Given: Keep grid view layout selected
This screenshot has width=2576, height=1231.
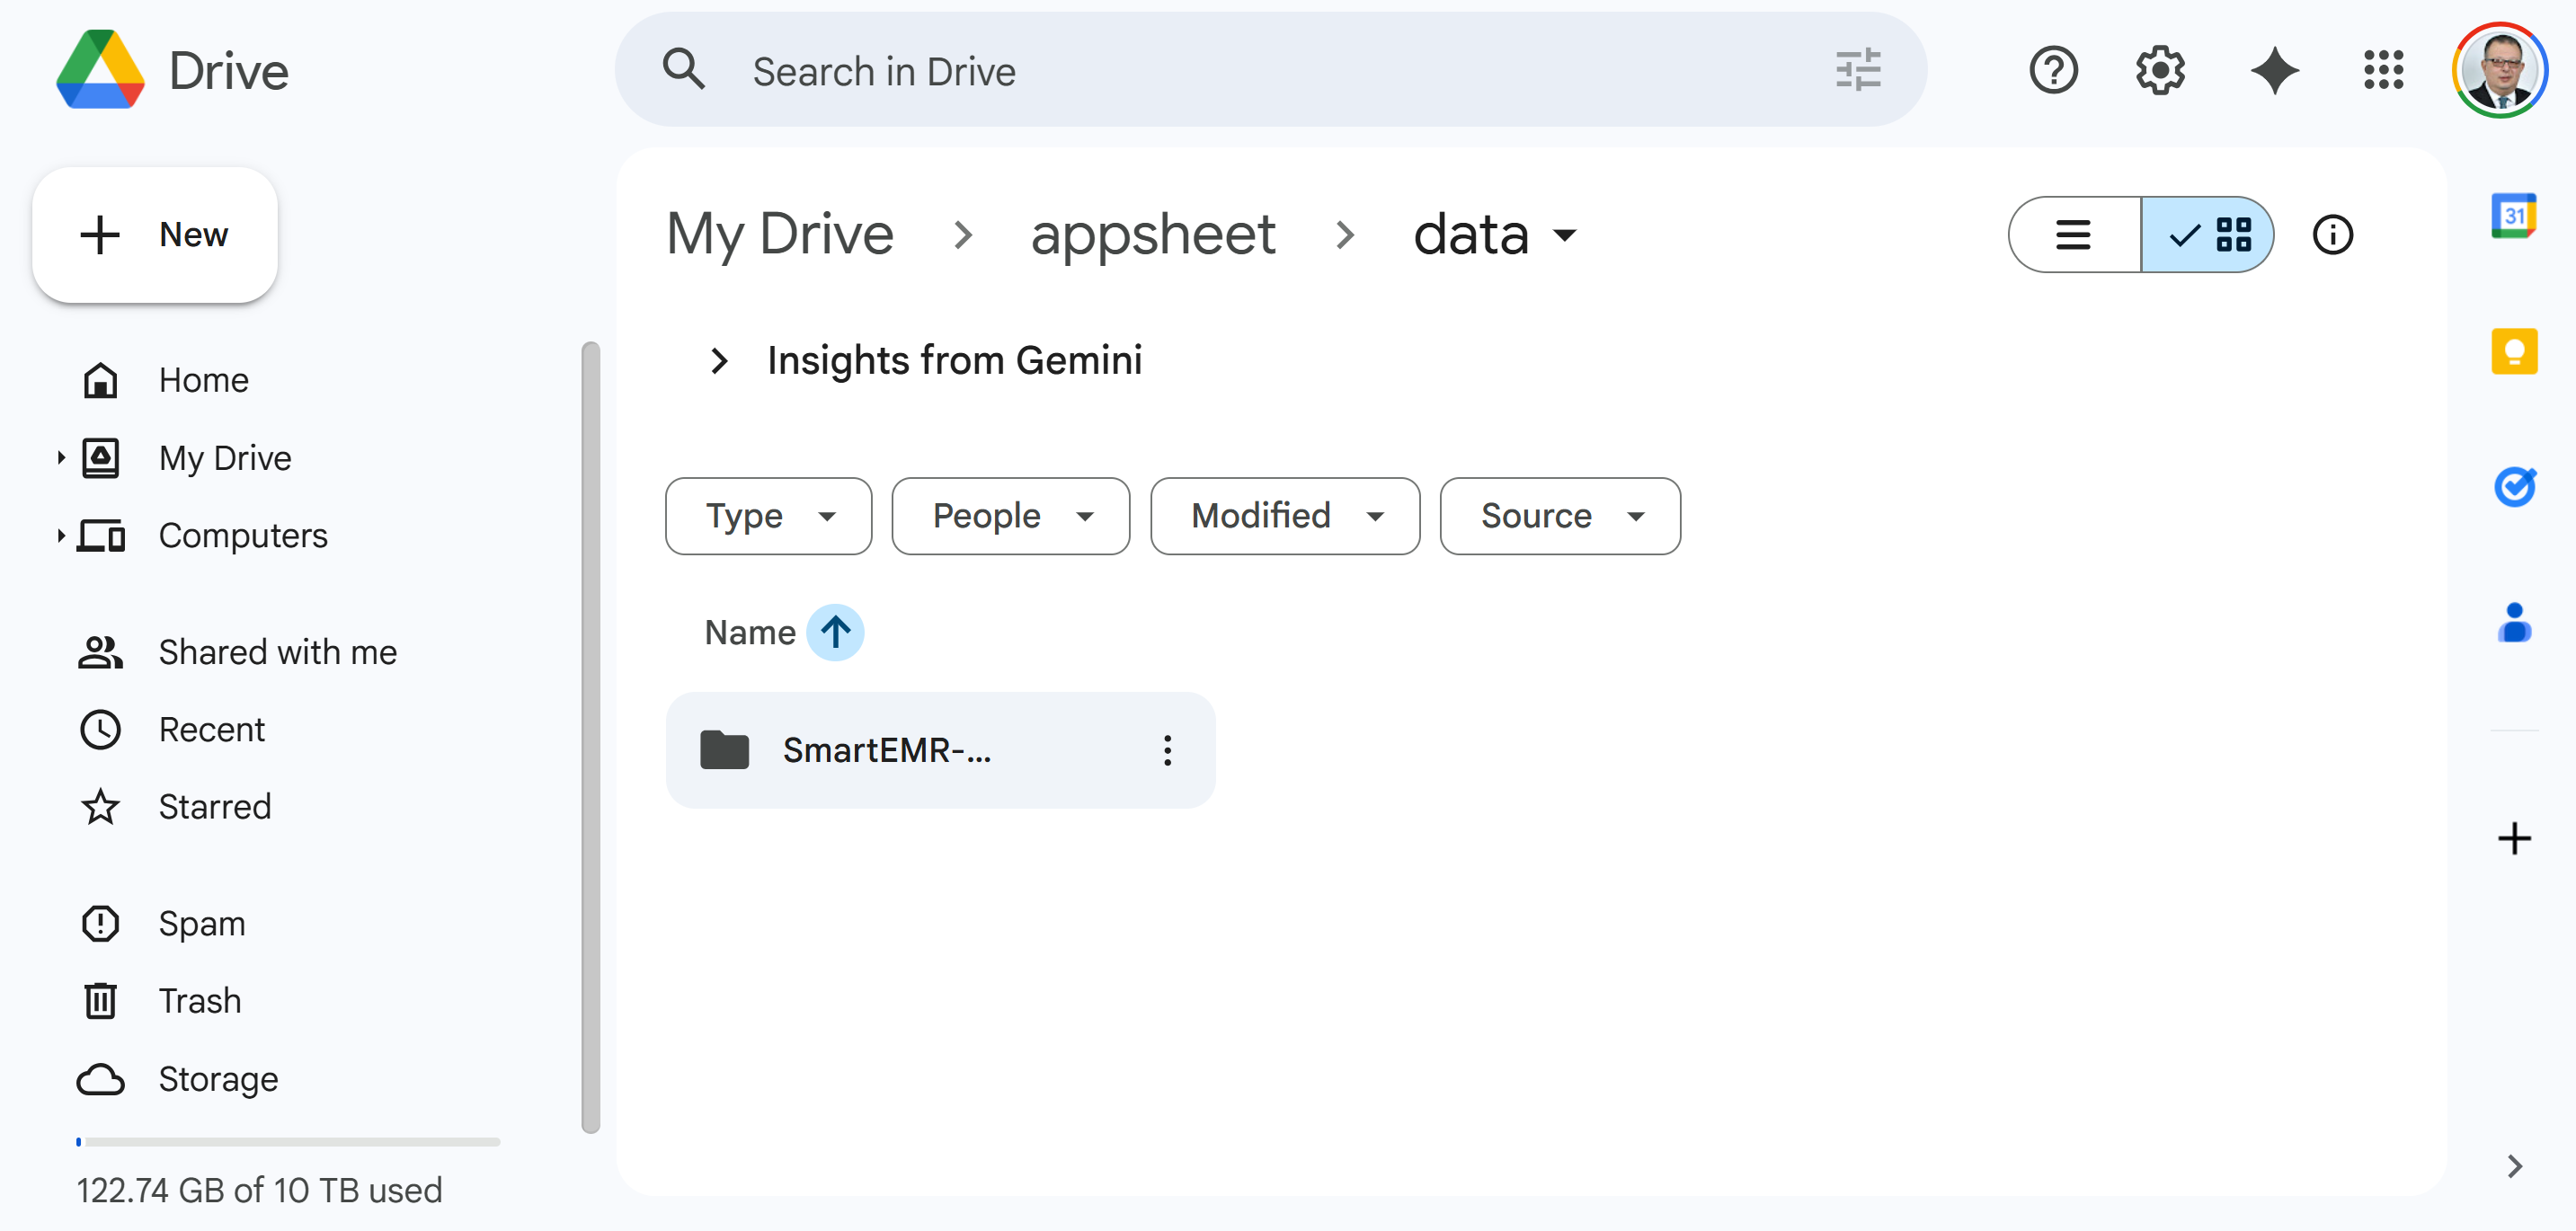Looking at the screenshot, I should (2209, 234).
